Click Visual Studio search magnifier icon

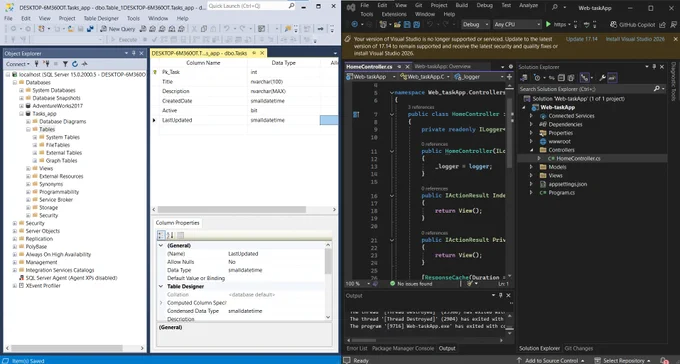click(555, 7)
